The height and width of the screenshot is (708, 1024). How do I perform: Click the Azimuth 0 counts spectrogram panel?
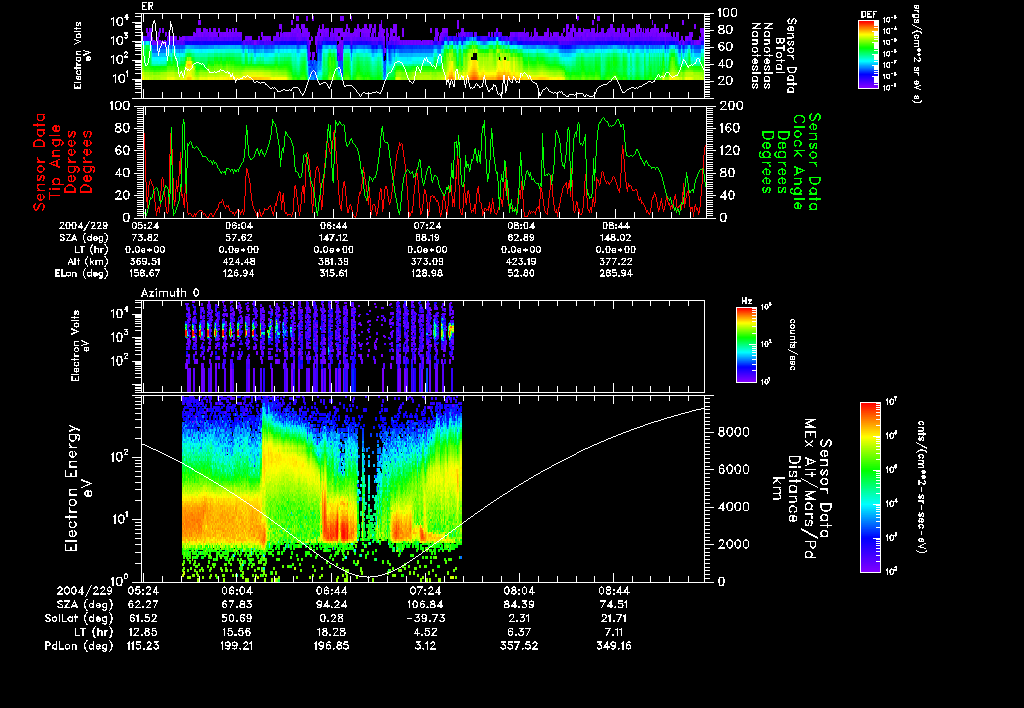click(x=424, y=346)
